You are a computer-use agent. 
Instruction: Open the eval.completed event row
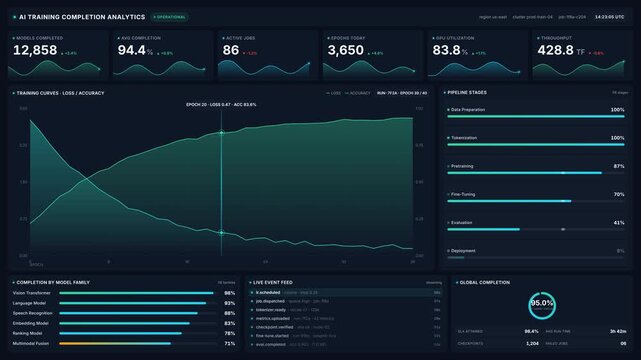[x=345, y=344]
